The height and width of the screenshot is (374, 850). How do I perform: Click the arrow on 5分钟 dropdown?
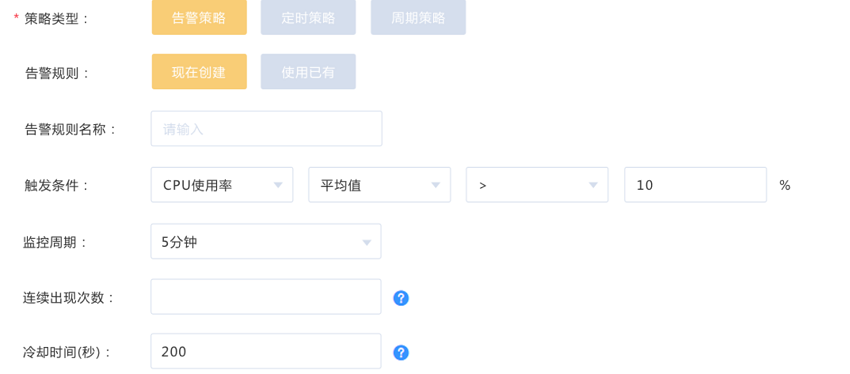coord(366,242)
